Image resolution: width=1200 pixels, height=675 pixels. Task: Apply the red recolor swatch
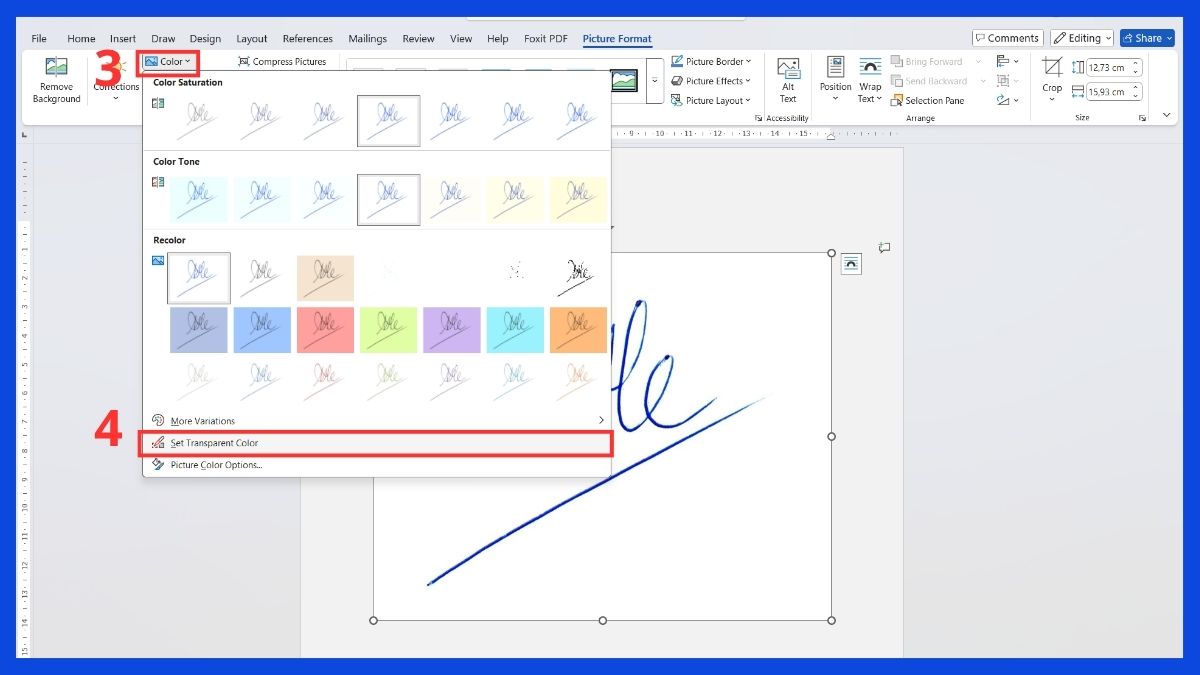[326, 330]
